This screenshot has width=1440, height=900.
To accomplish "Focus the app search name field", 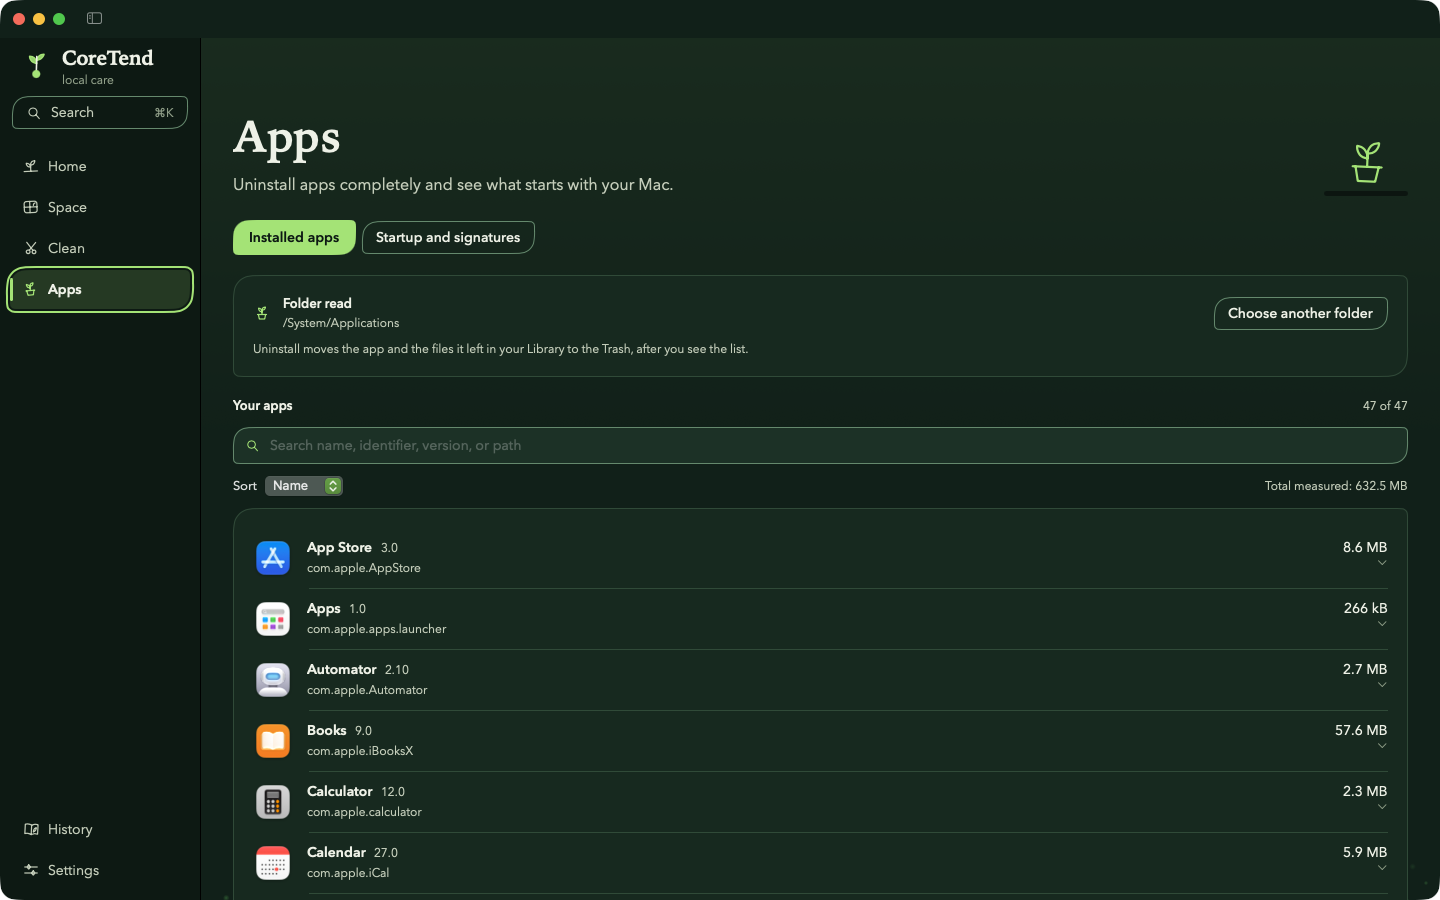I will point(820,445).
